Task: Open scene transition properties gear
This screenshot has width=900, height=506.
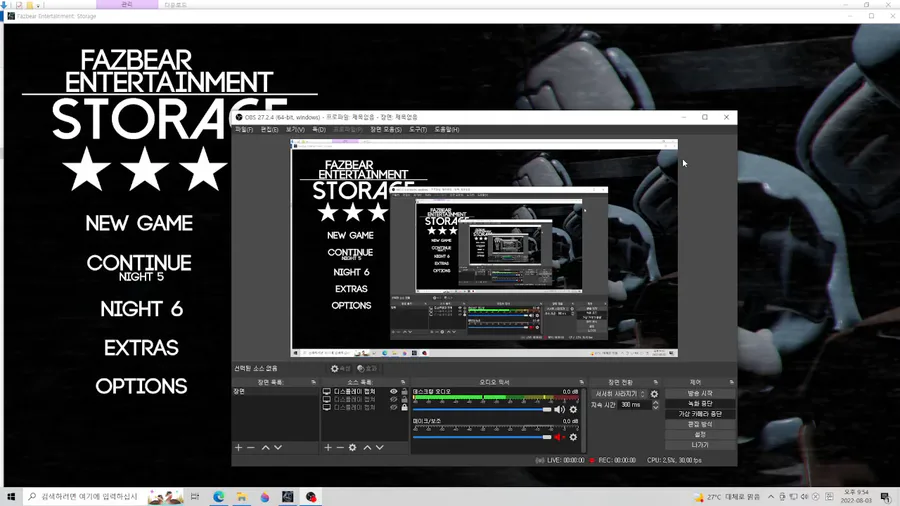Action: point(654,394)
